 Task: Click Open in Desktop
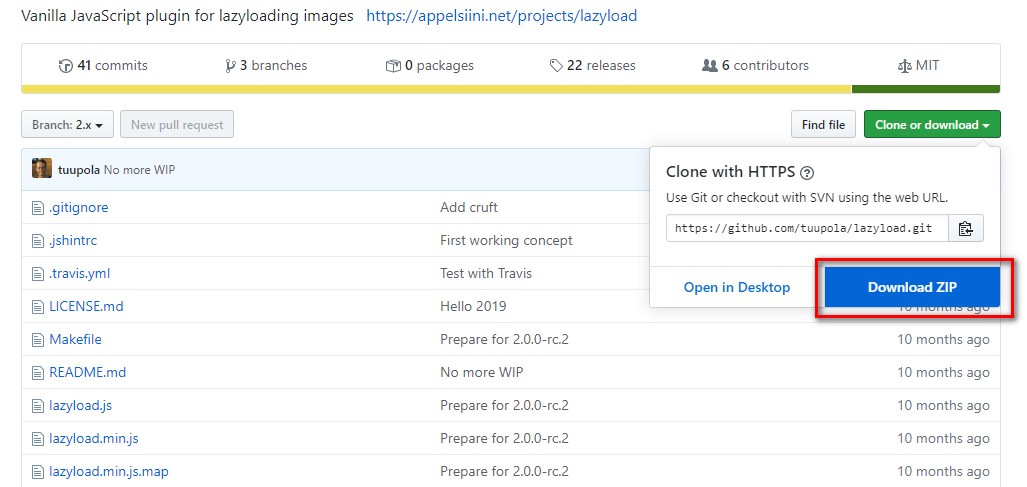tap(737, 287)
